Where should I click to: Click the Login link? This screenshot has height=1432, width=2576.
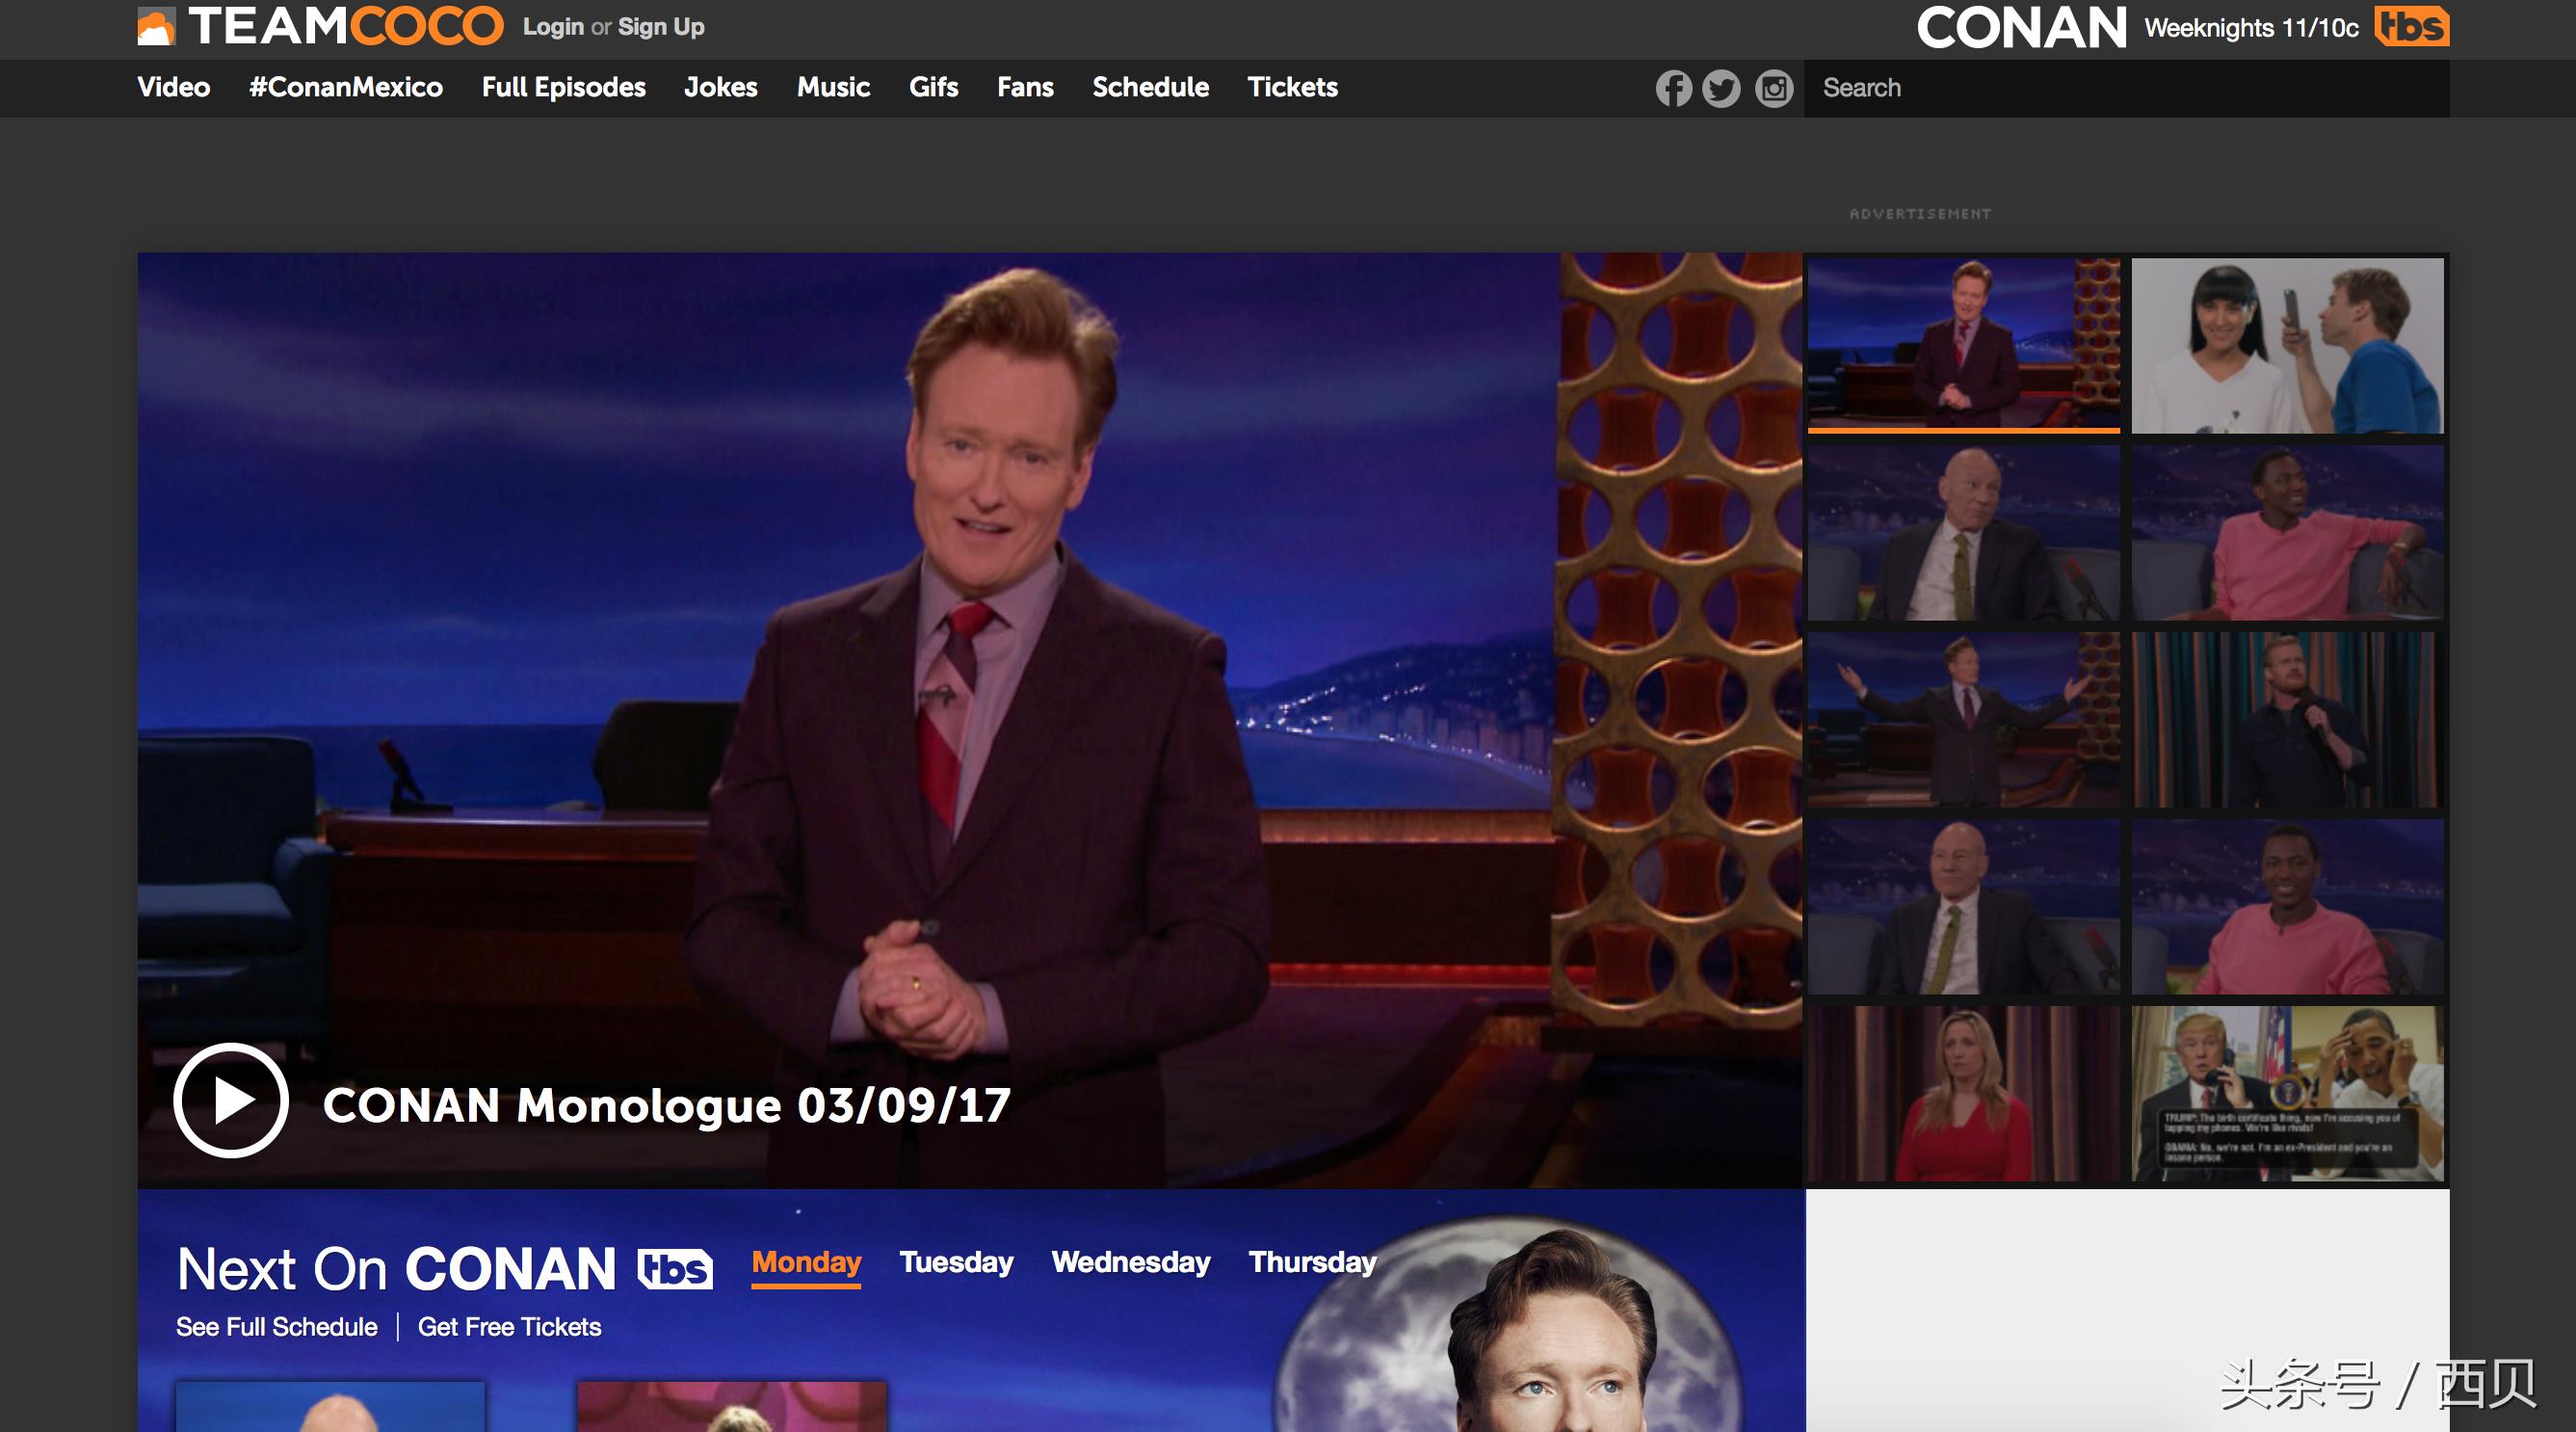[x=553, y=27]
